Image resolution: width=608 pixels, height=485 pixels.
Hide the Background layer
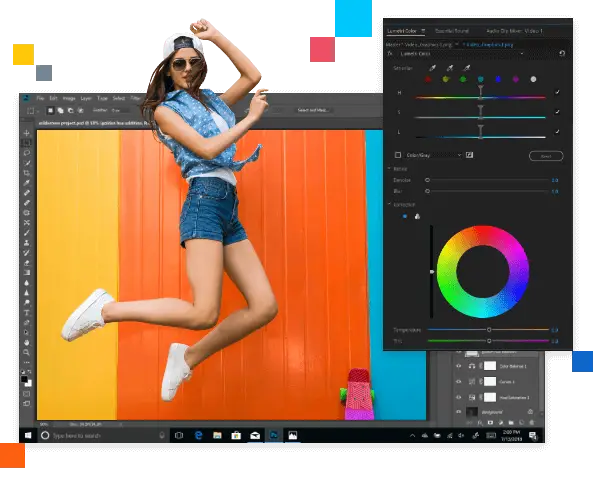[x=459, y=411]
